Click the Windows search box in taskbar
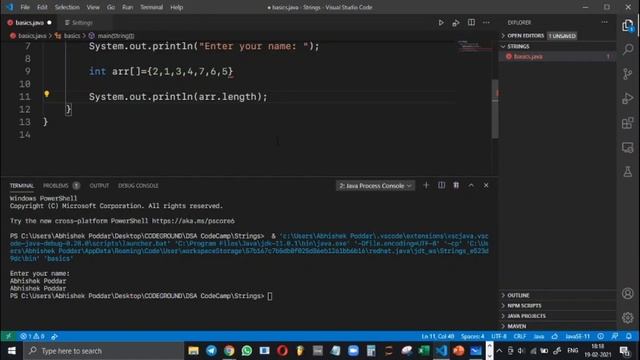Viewport: 640px width, 360px height. (104, 351)
